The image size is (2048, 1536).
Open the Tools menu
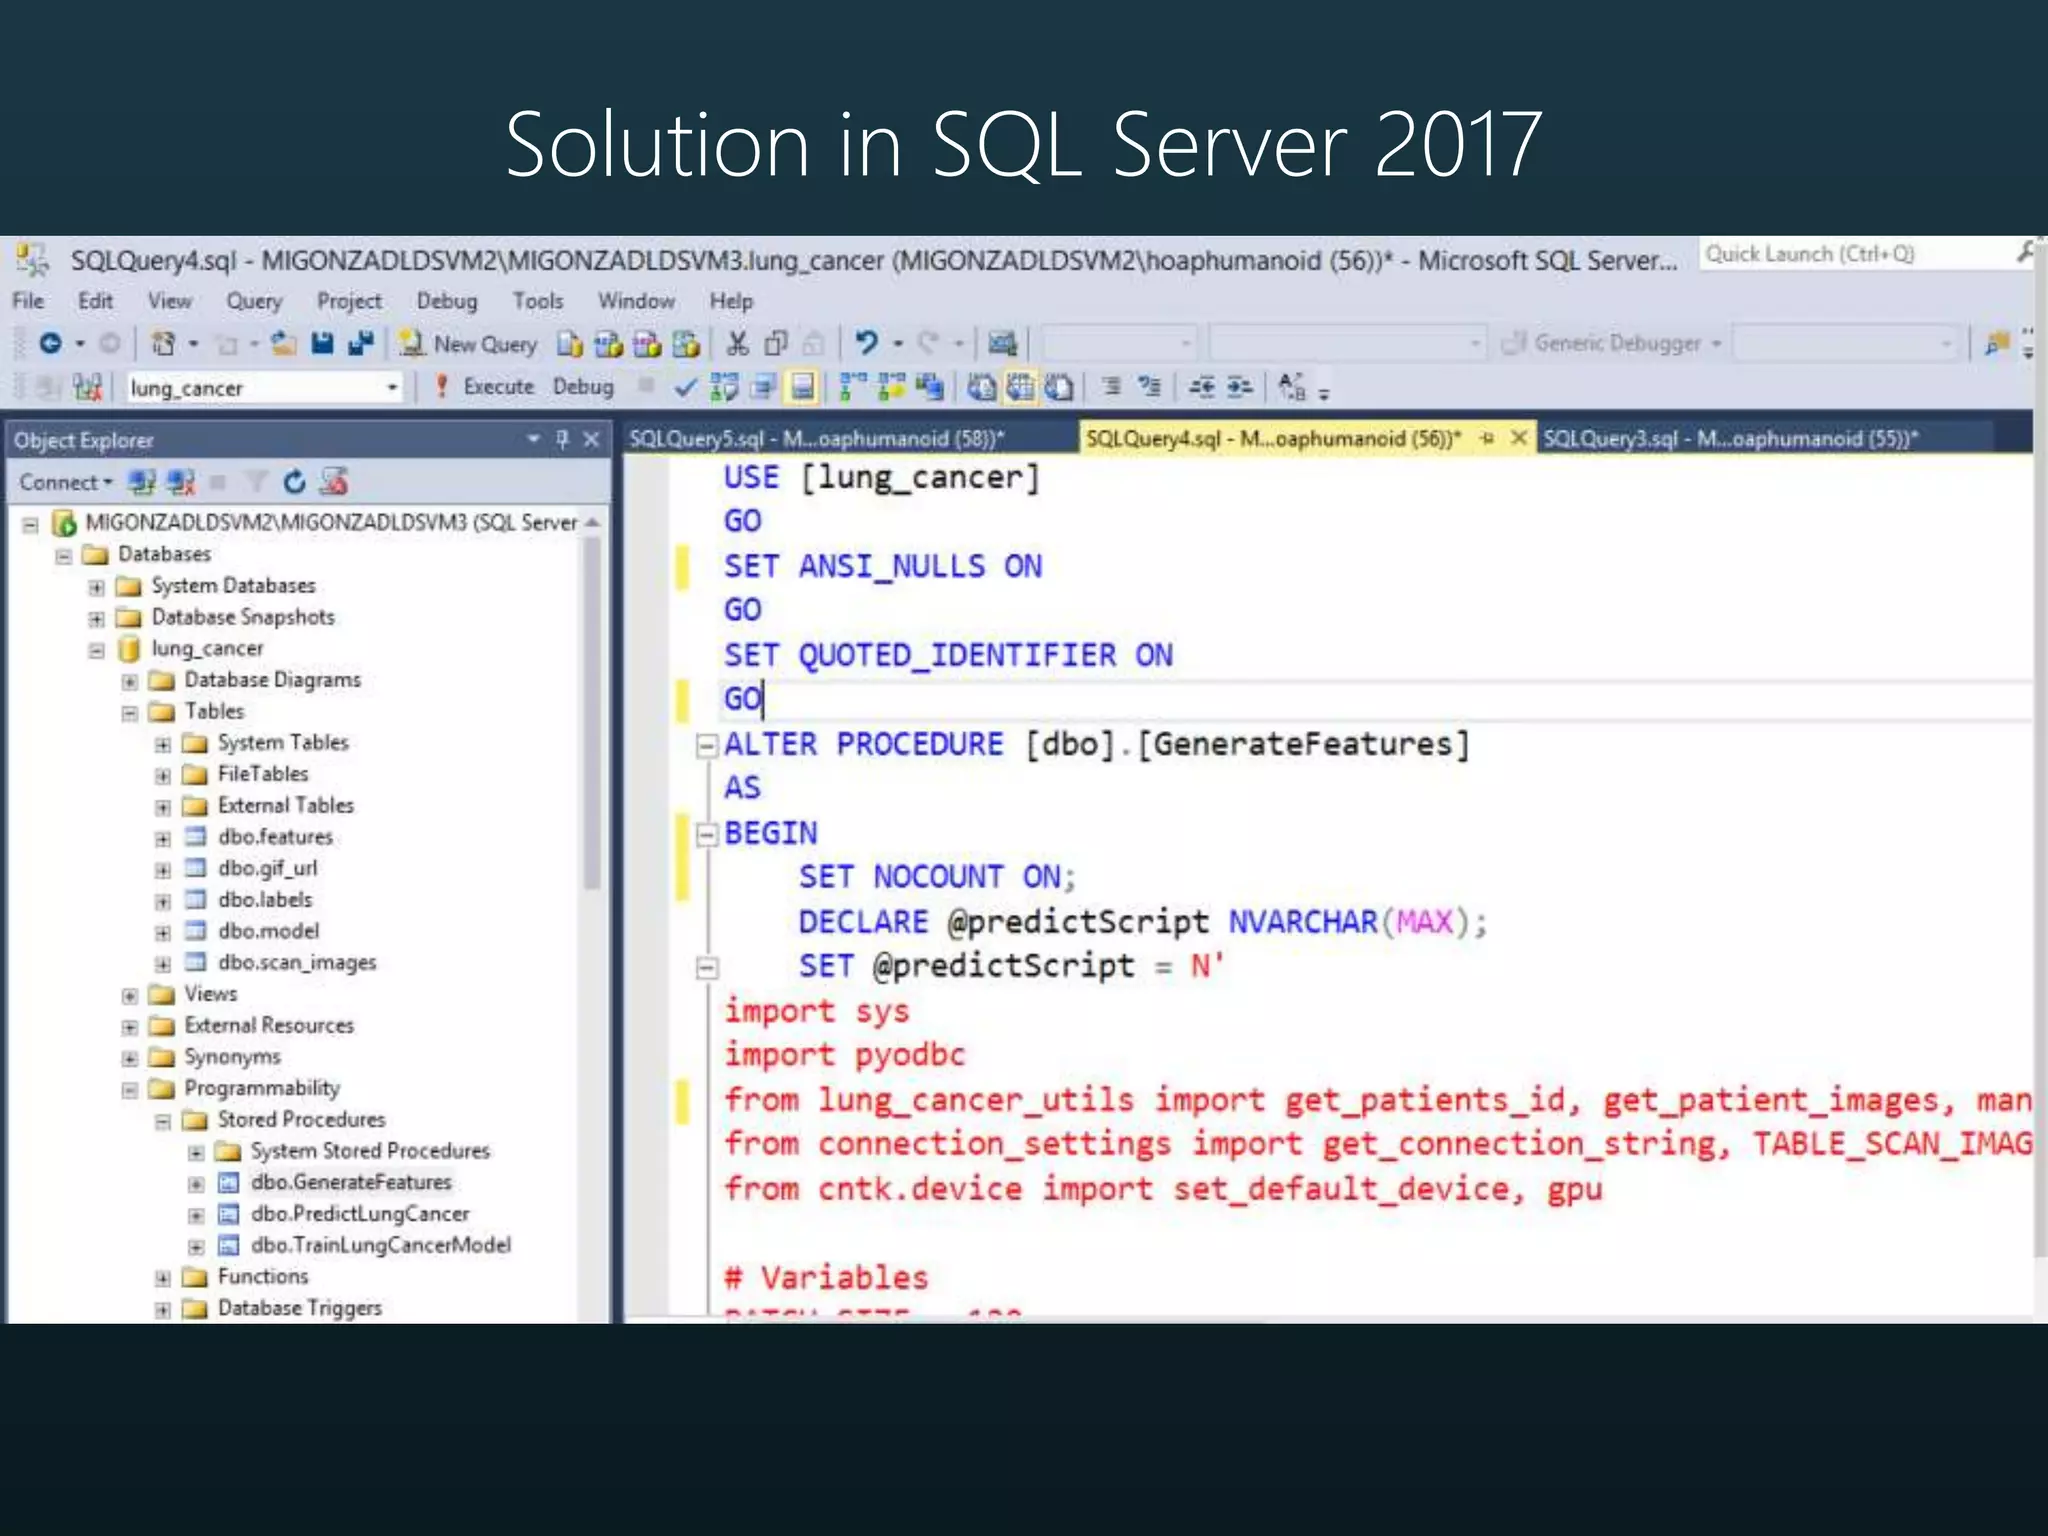coord(538,301)
